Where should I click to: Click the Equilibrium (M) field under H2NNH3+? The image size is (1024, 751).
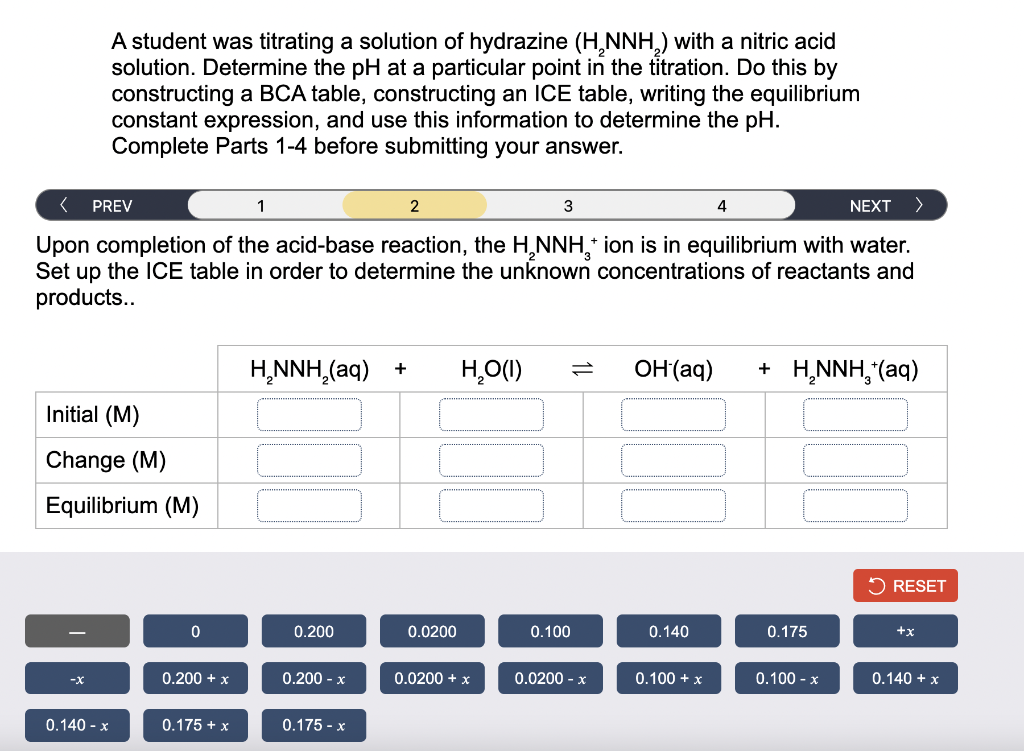click(855, 506)
